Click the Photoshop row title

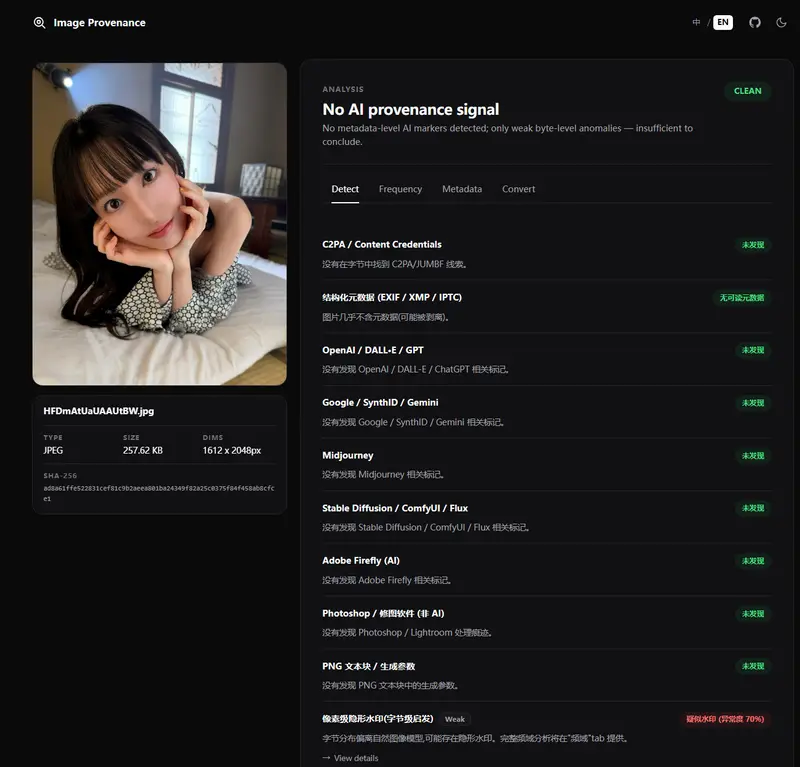point(383,613)
